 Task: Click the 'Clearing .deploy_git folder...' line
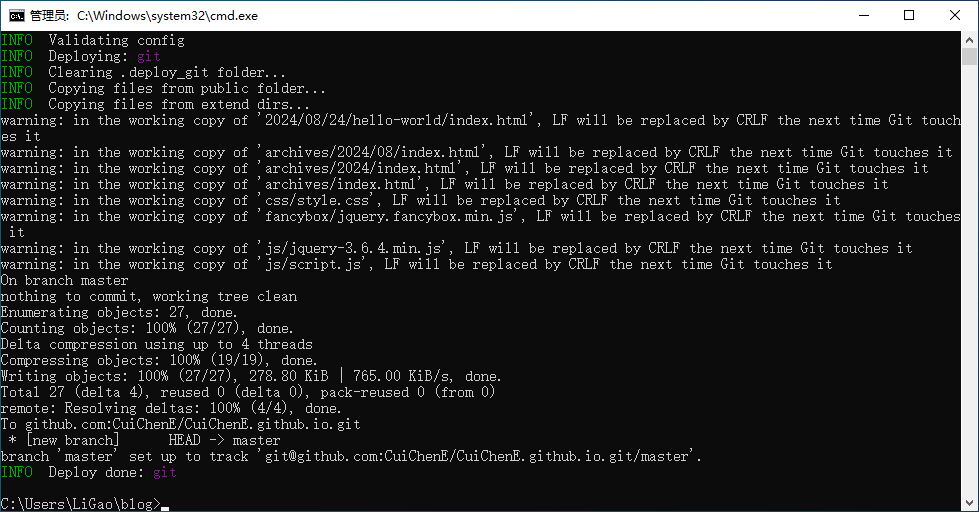pyautogui.click(x=143, y=72)
